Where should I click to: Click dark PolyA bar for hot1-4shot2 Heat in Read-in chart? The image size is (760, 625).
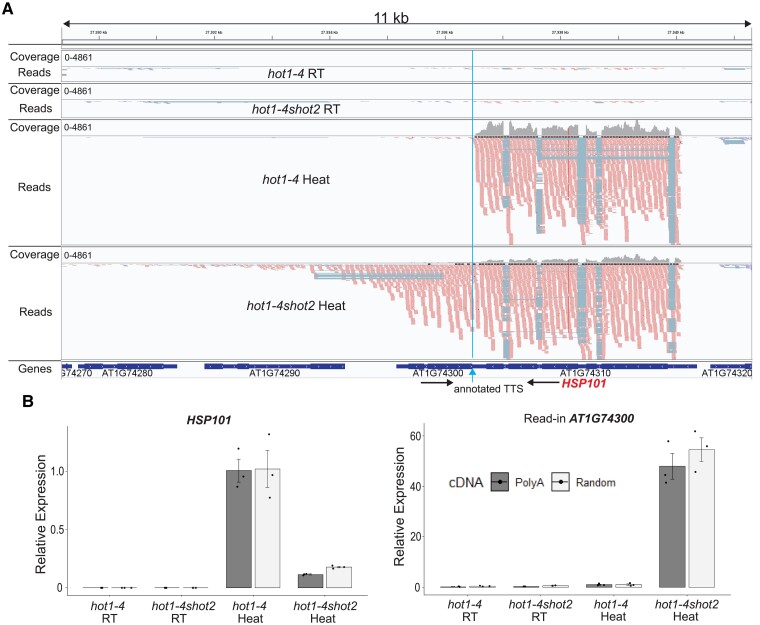point(672,527)
